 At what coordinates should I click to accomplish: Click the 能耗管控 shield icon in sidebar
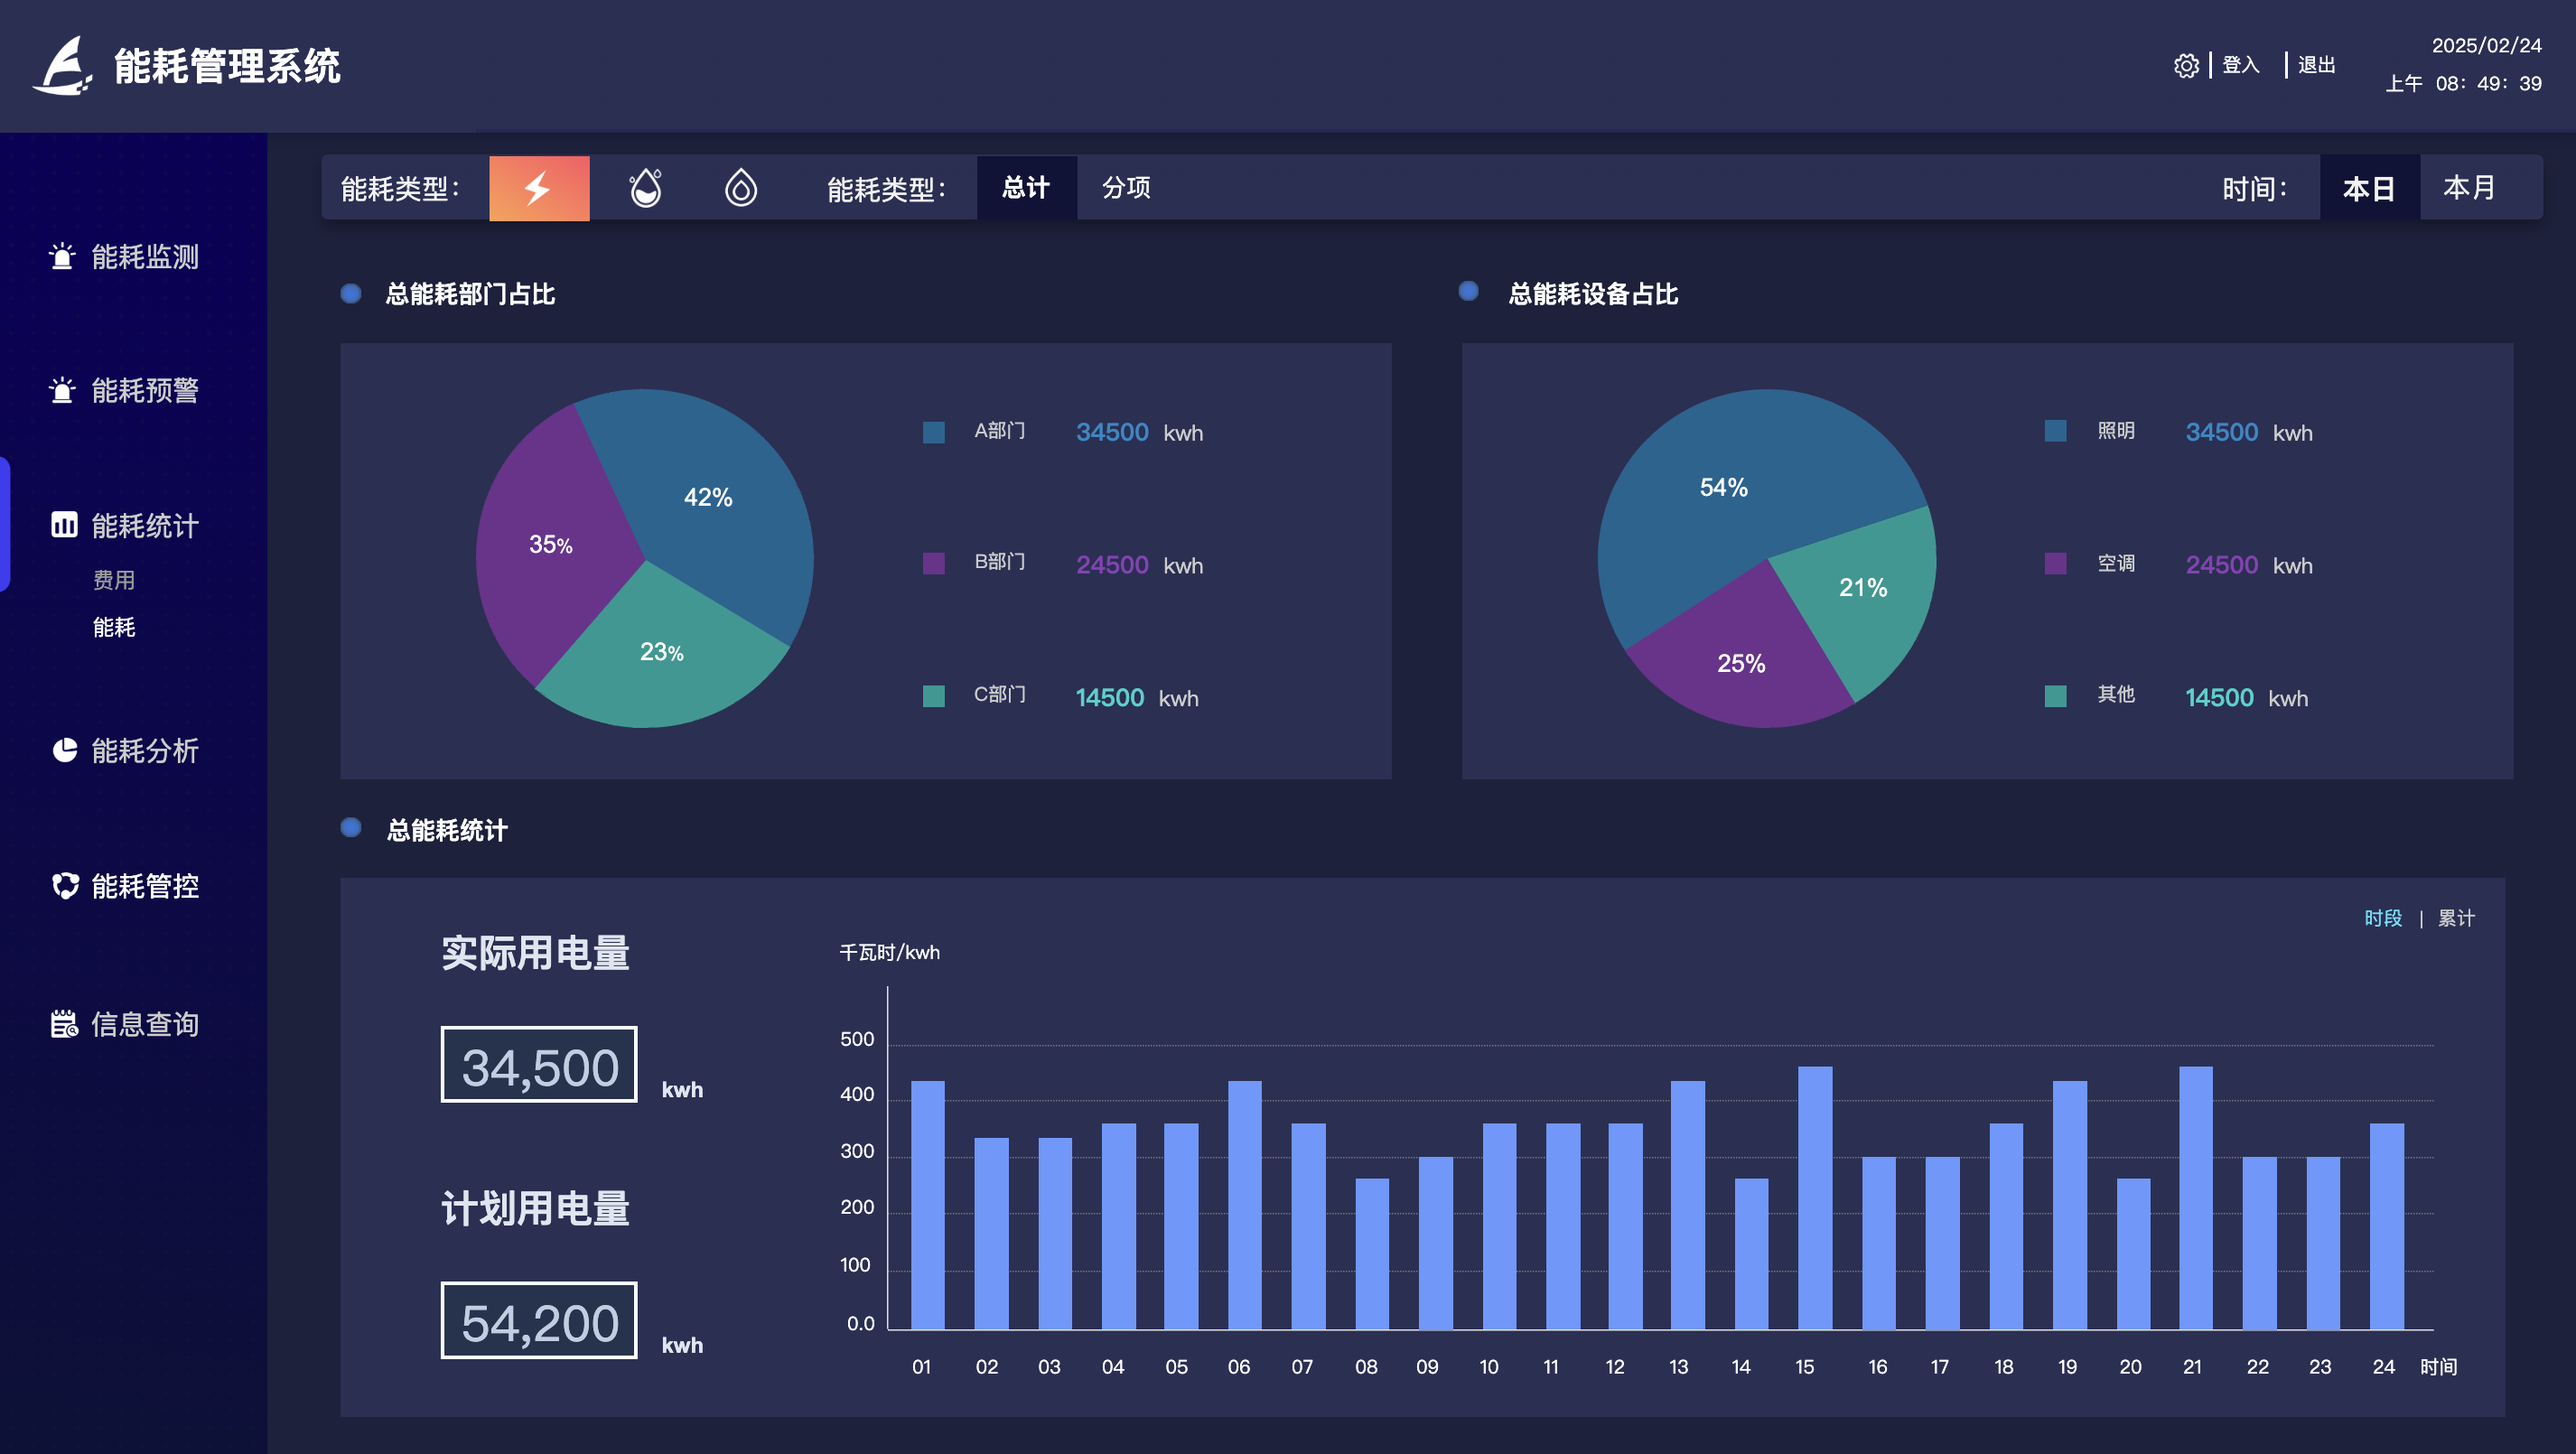tap(65, 885)
